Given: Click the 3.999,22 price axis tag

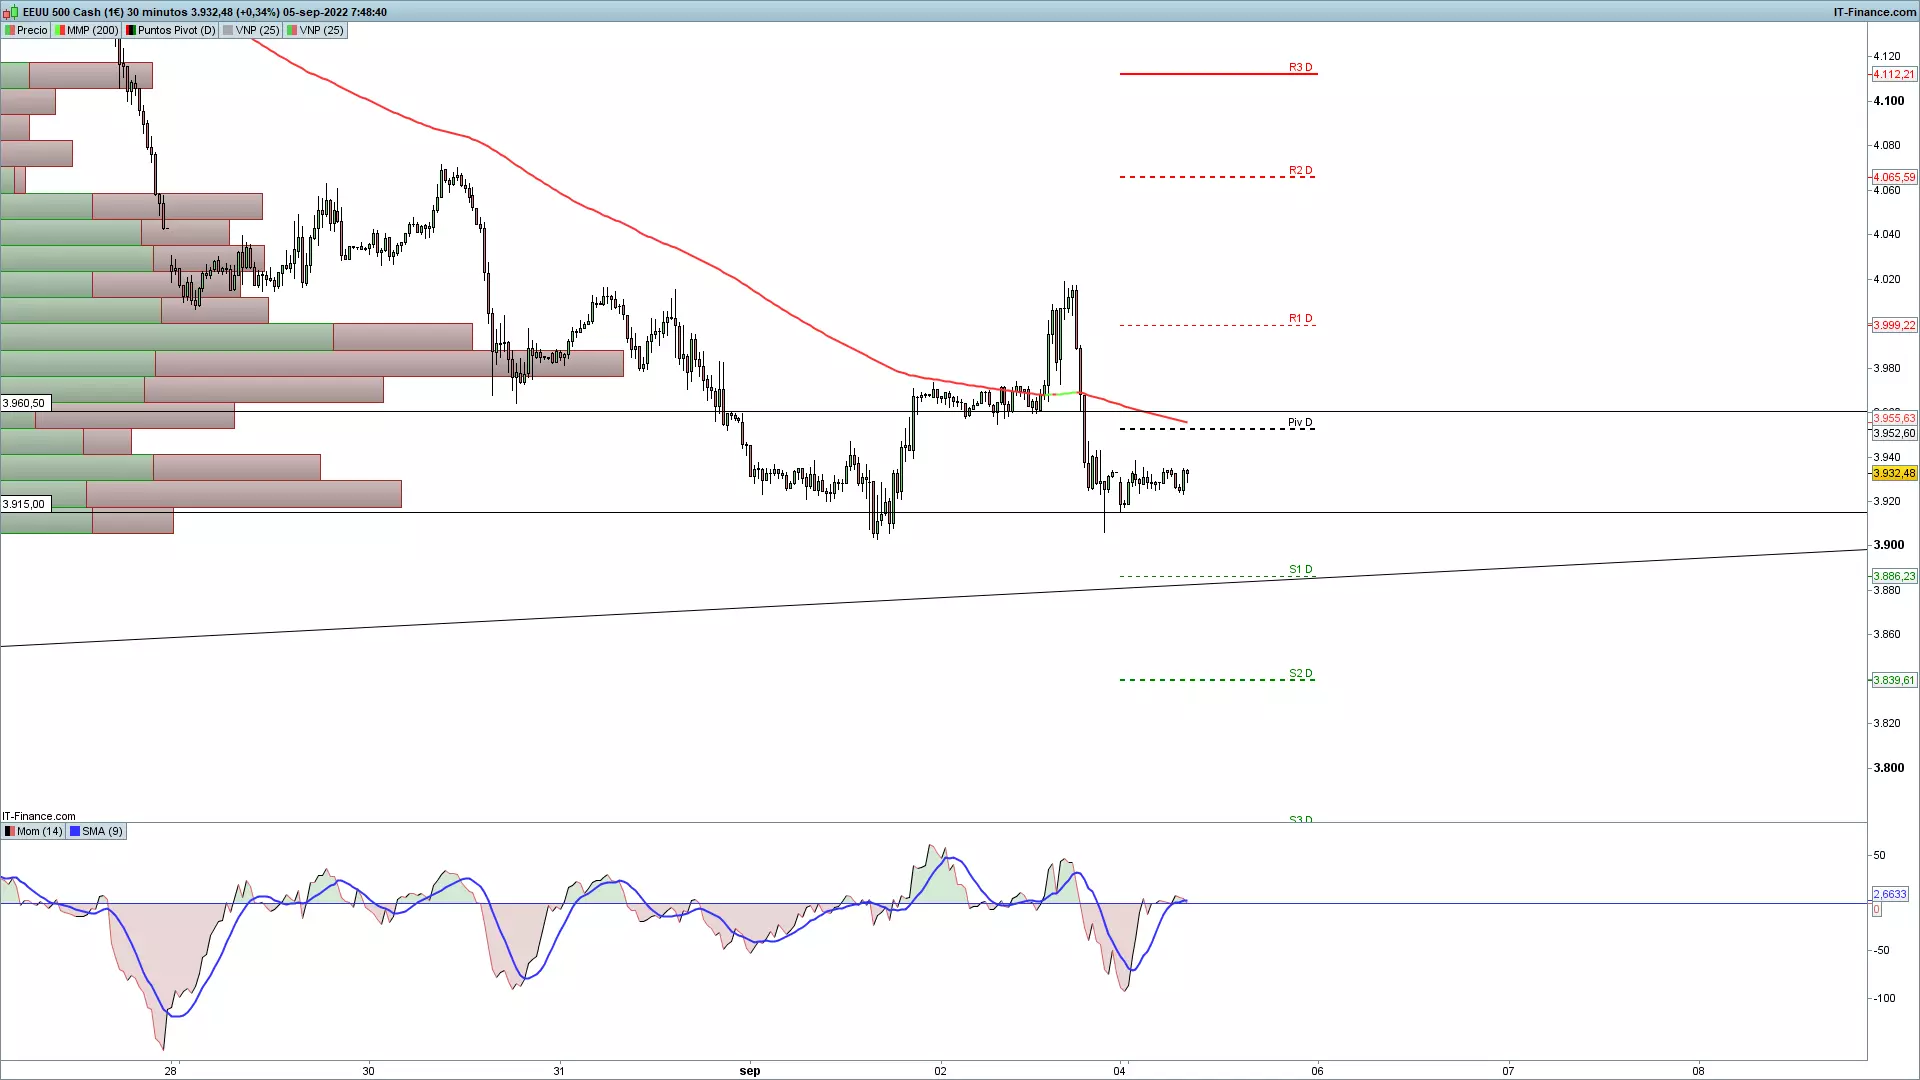Looking at the screenshot, I should (x=1894, y=325).
